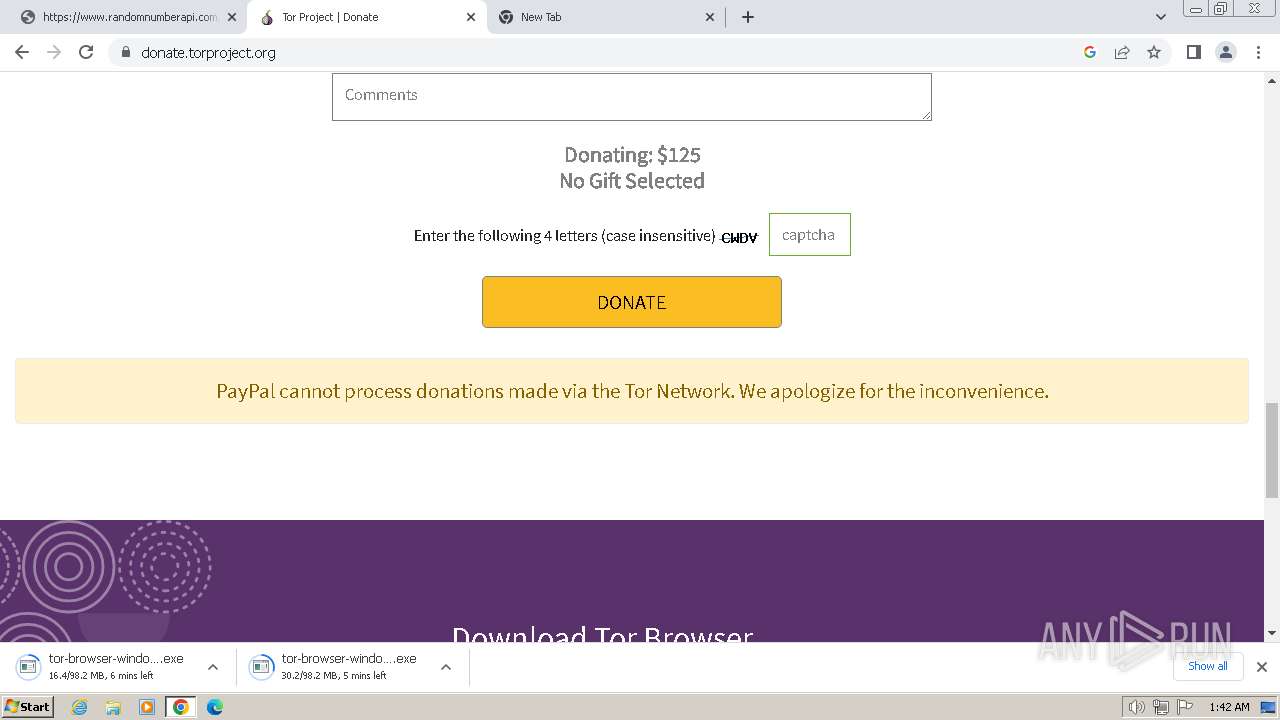
Task: Expand options for first download
Action: (x=212, y=667)
